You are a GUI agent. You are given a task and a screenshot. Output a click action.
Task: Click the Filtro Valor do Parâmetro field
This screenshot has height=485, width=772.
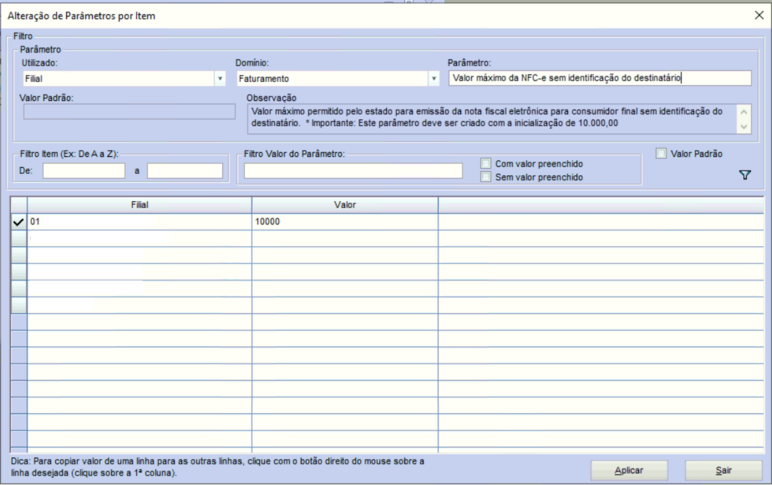coord(353,171)
